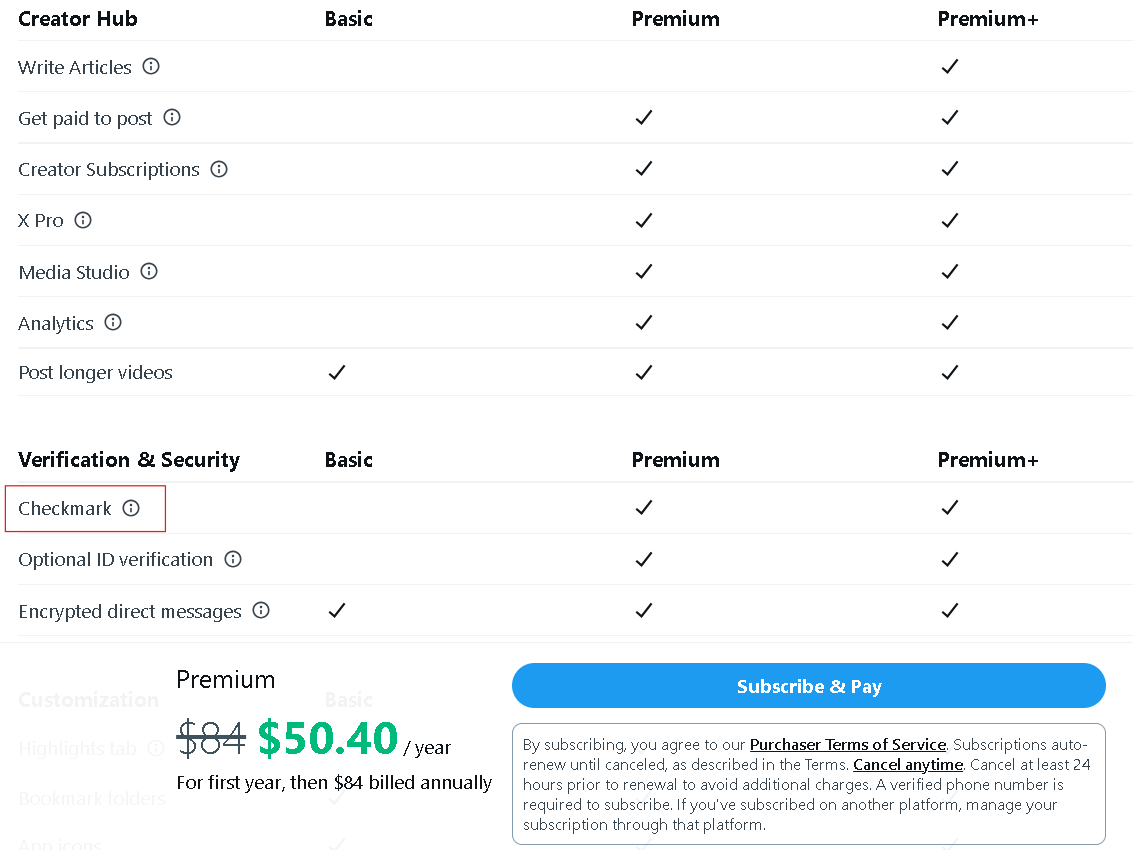Click the Encrypted direct messages info icon

(x=261, y=610)
